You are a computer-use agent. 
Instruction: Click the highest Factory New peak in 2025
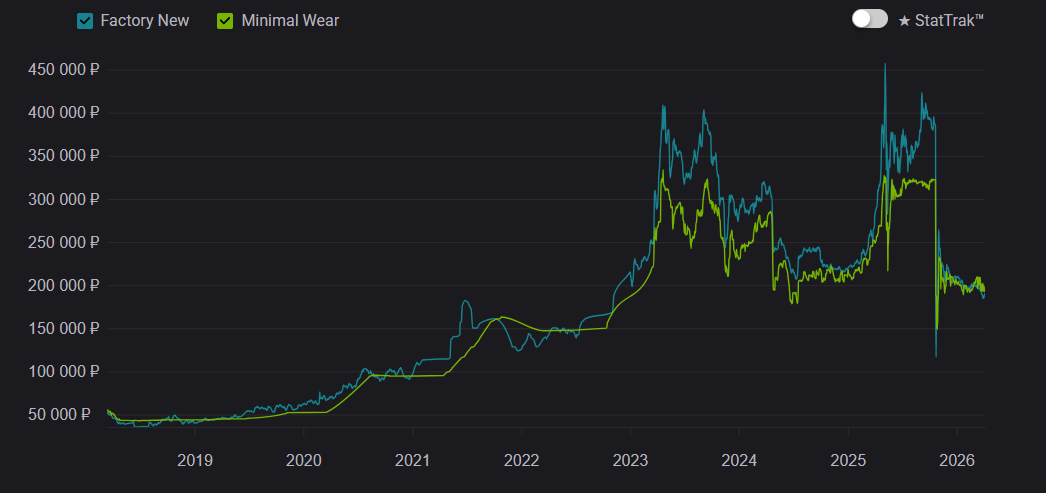tap(885, 65)
